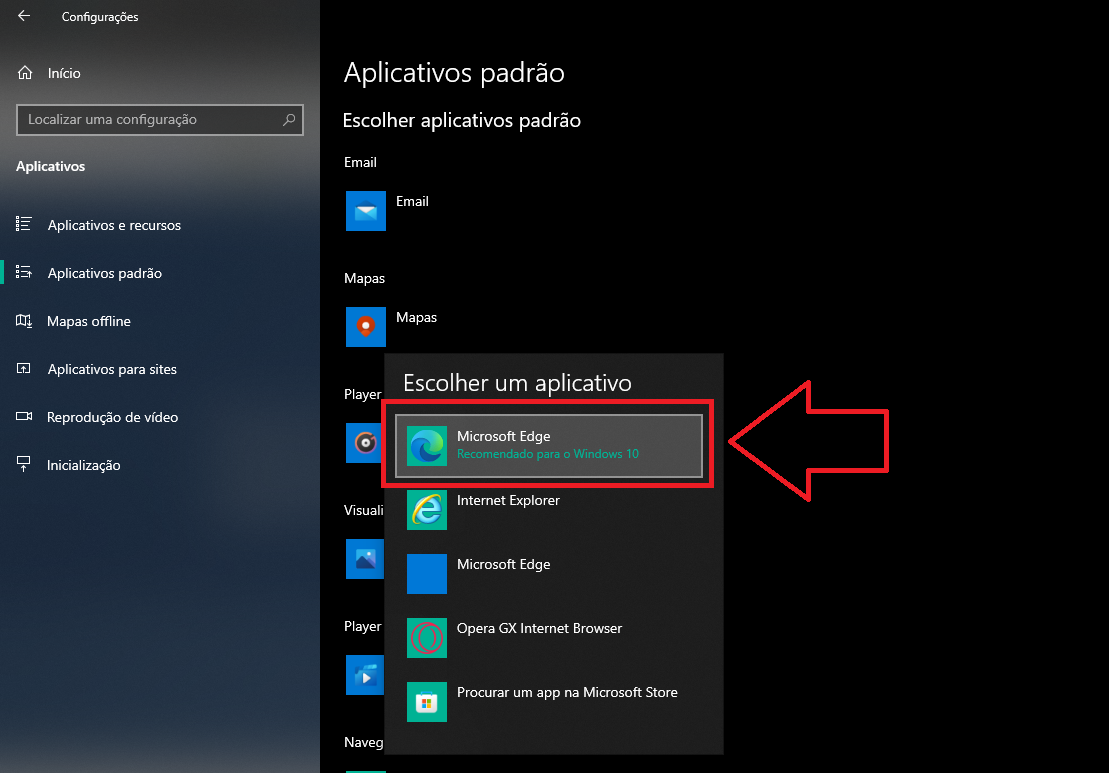Open the Início home page

pos(63,73)
